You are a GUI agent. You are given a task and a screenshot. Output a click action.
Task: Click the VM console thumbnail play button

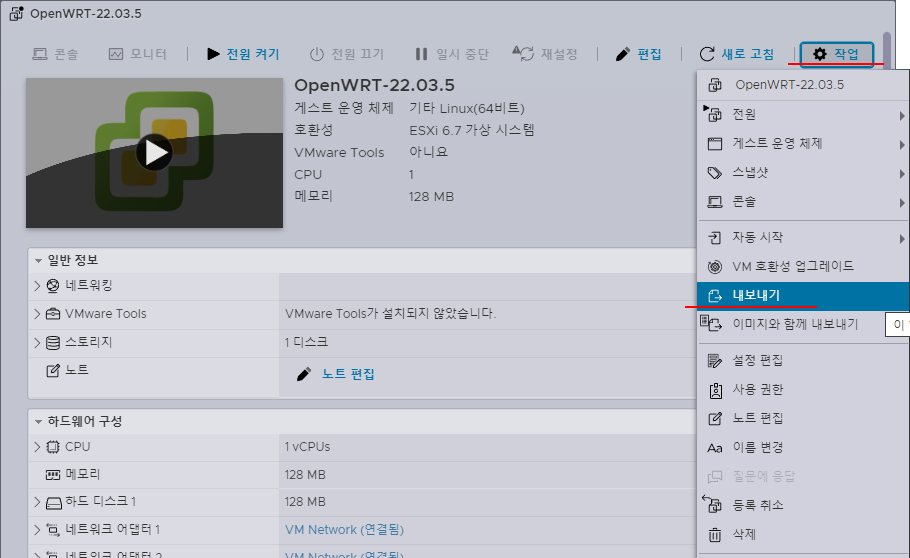click(154, 153)
